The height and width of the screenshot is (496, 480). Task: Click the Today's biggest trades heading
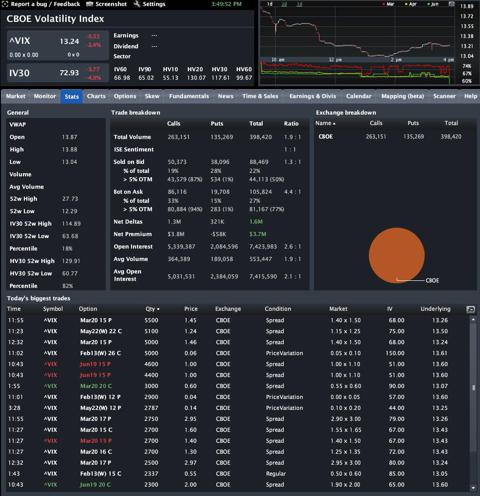coord(39,298)
